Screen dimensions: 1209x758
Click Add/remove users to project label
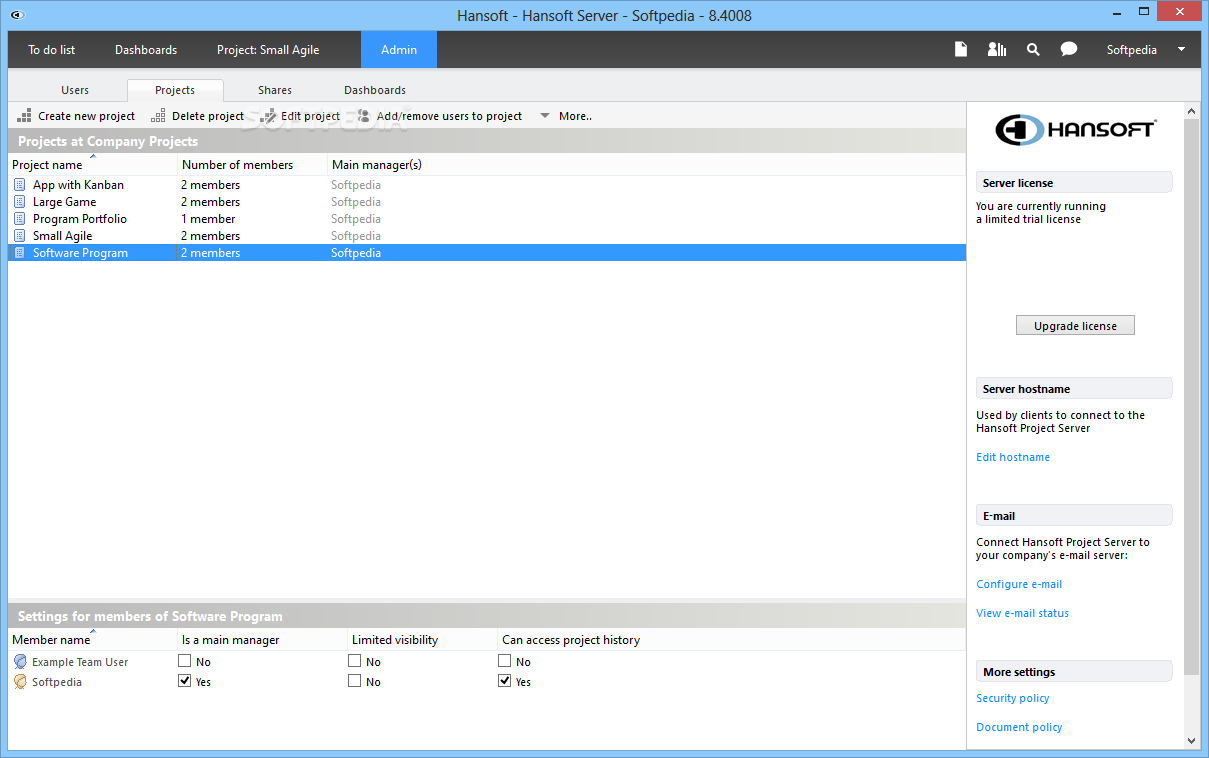[x=449, y=116]
